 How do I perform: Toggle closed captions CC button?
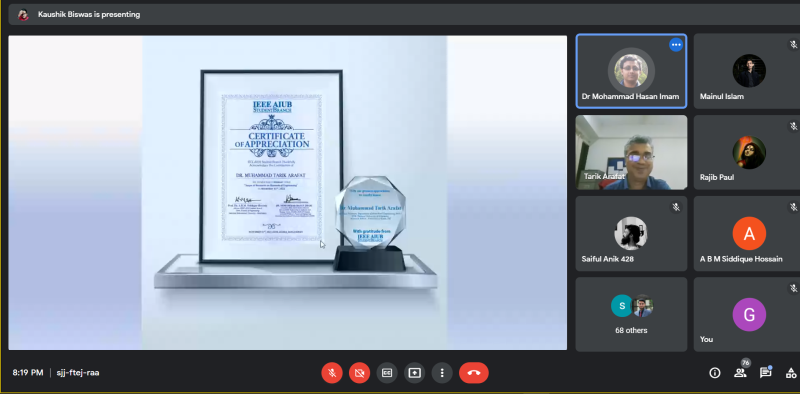point(387,373)
